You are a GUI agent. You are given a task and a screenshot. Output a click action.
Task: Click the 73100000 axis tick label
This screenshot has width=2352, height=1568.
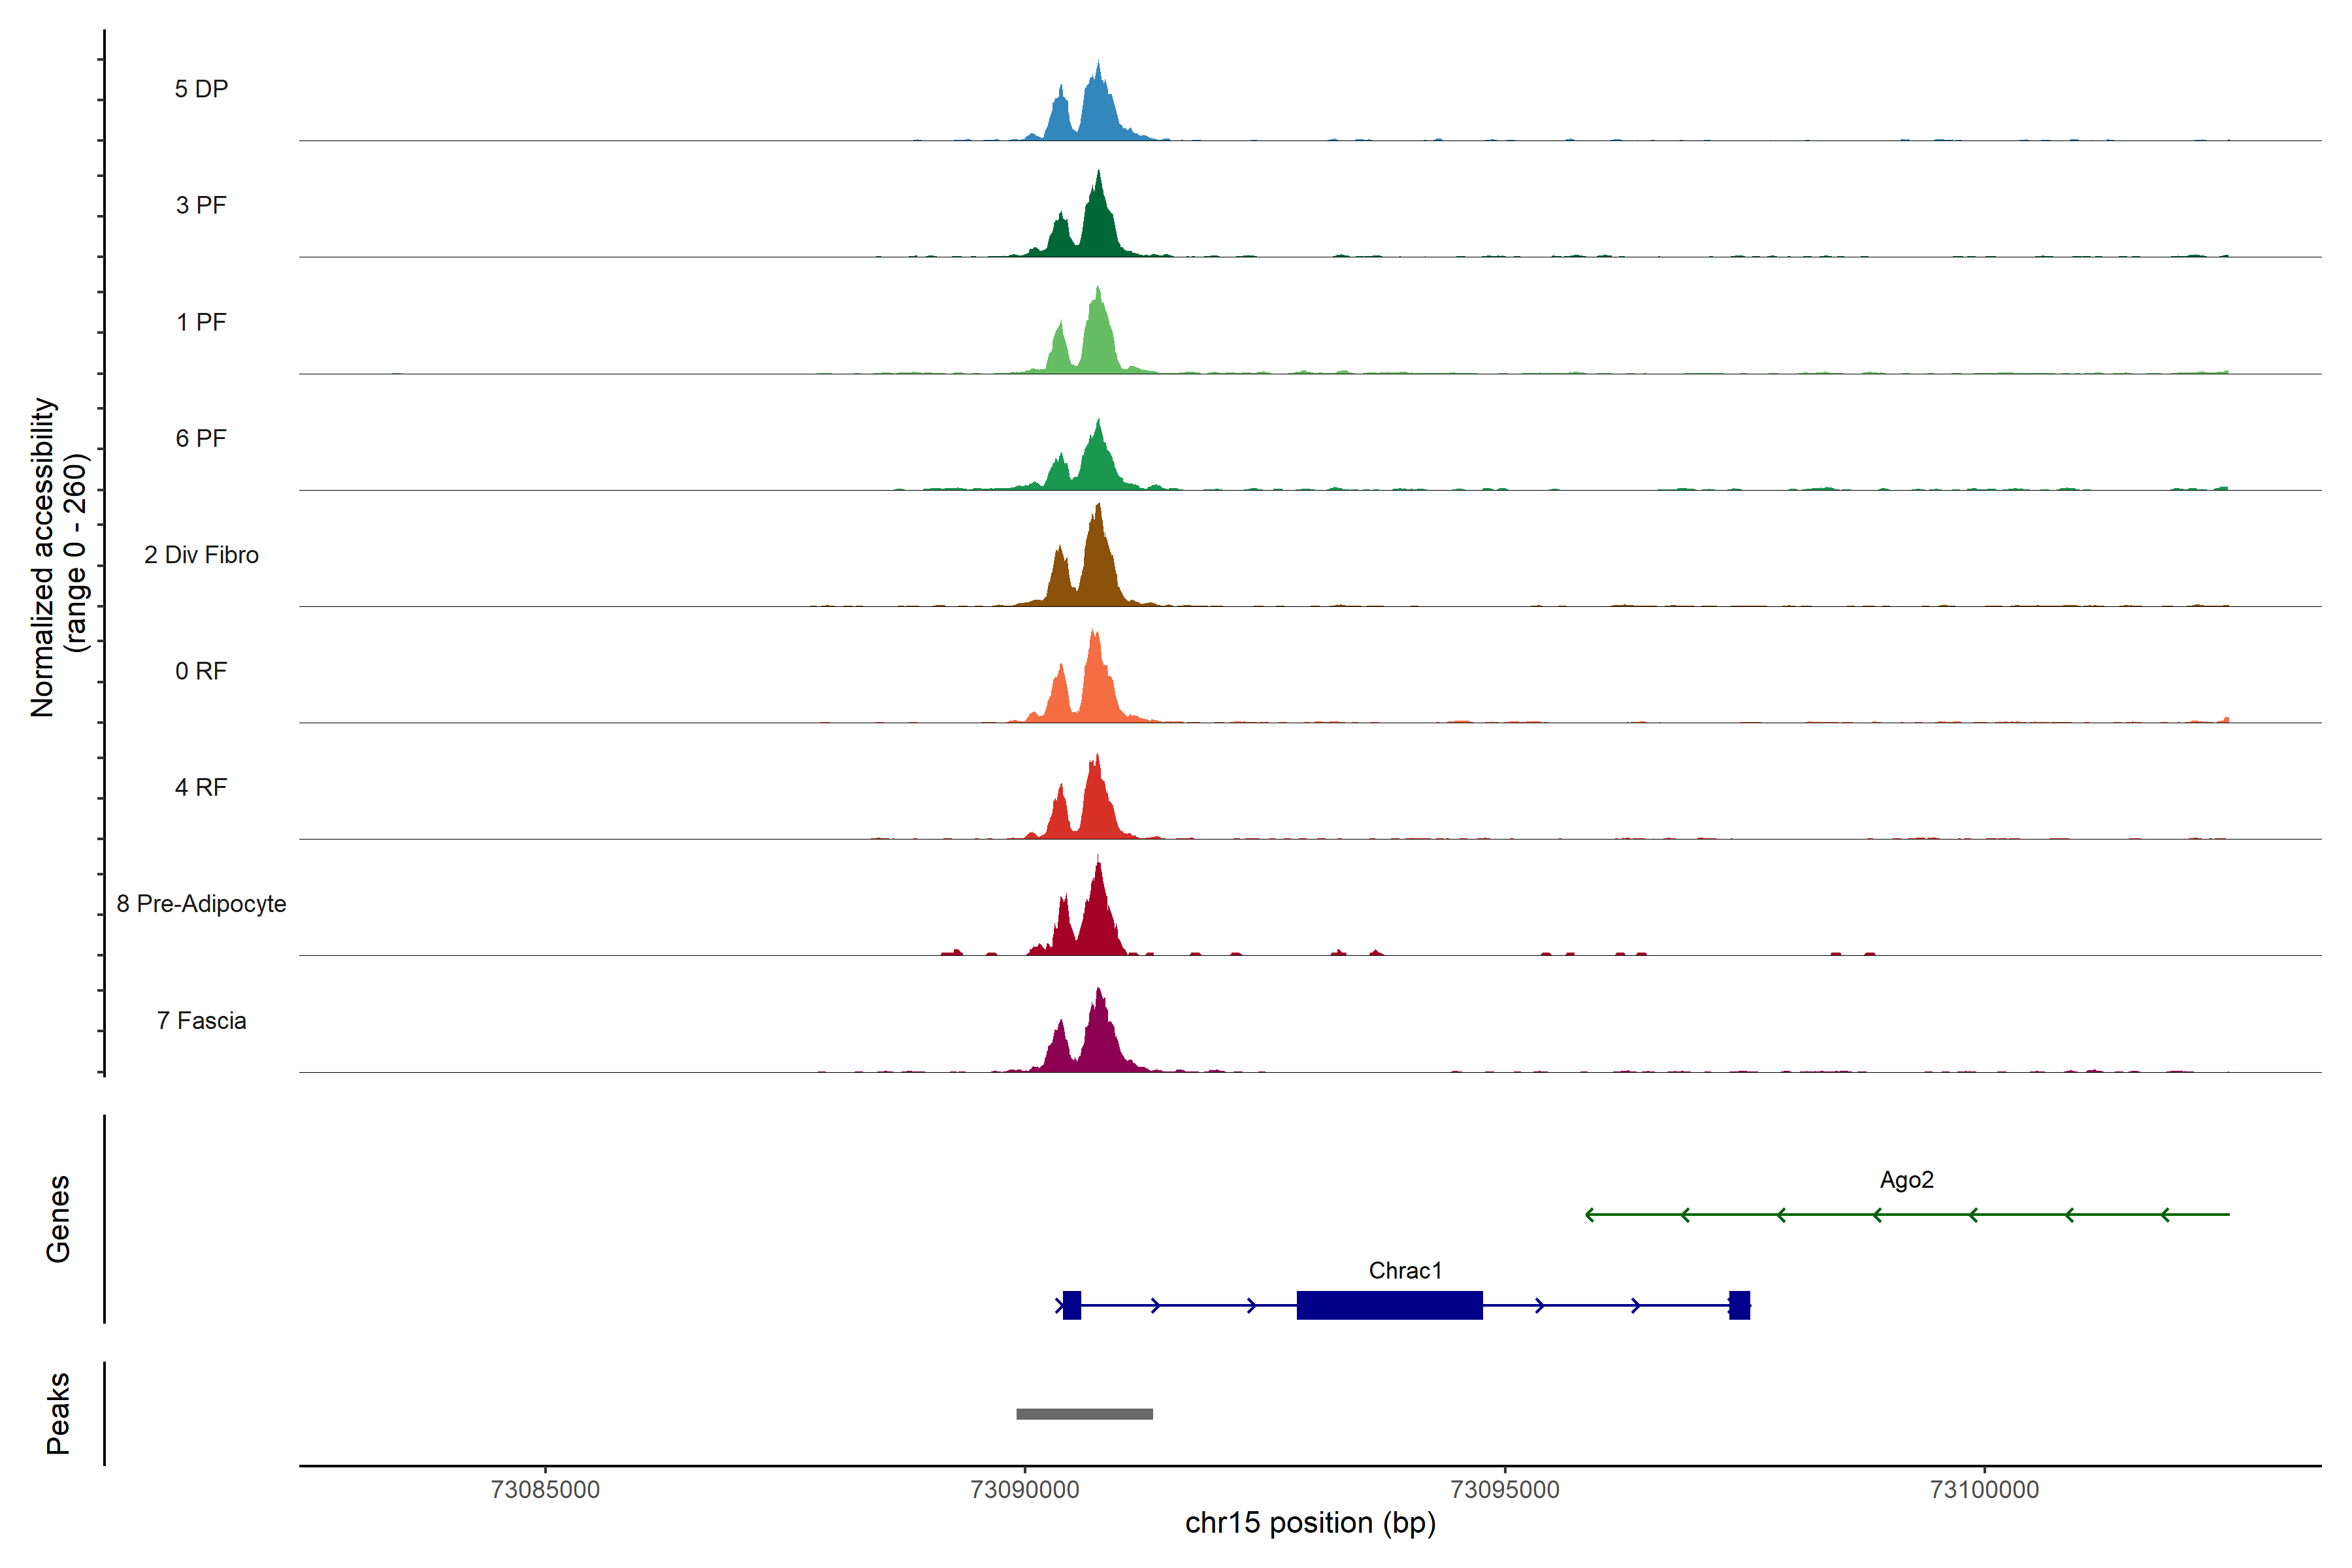[1984, 1489]
